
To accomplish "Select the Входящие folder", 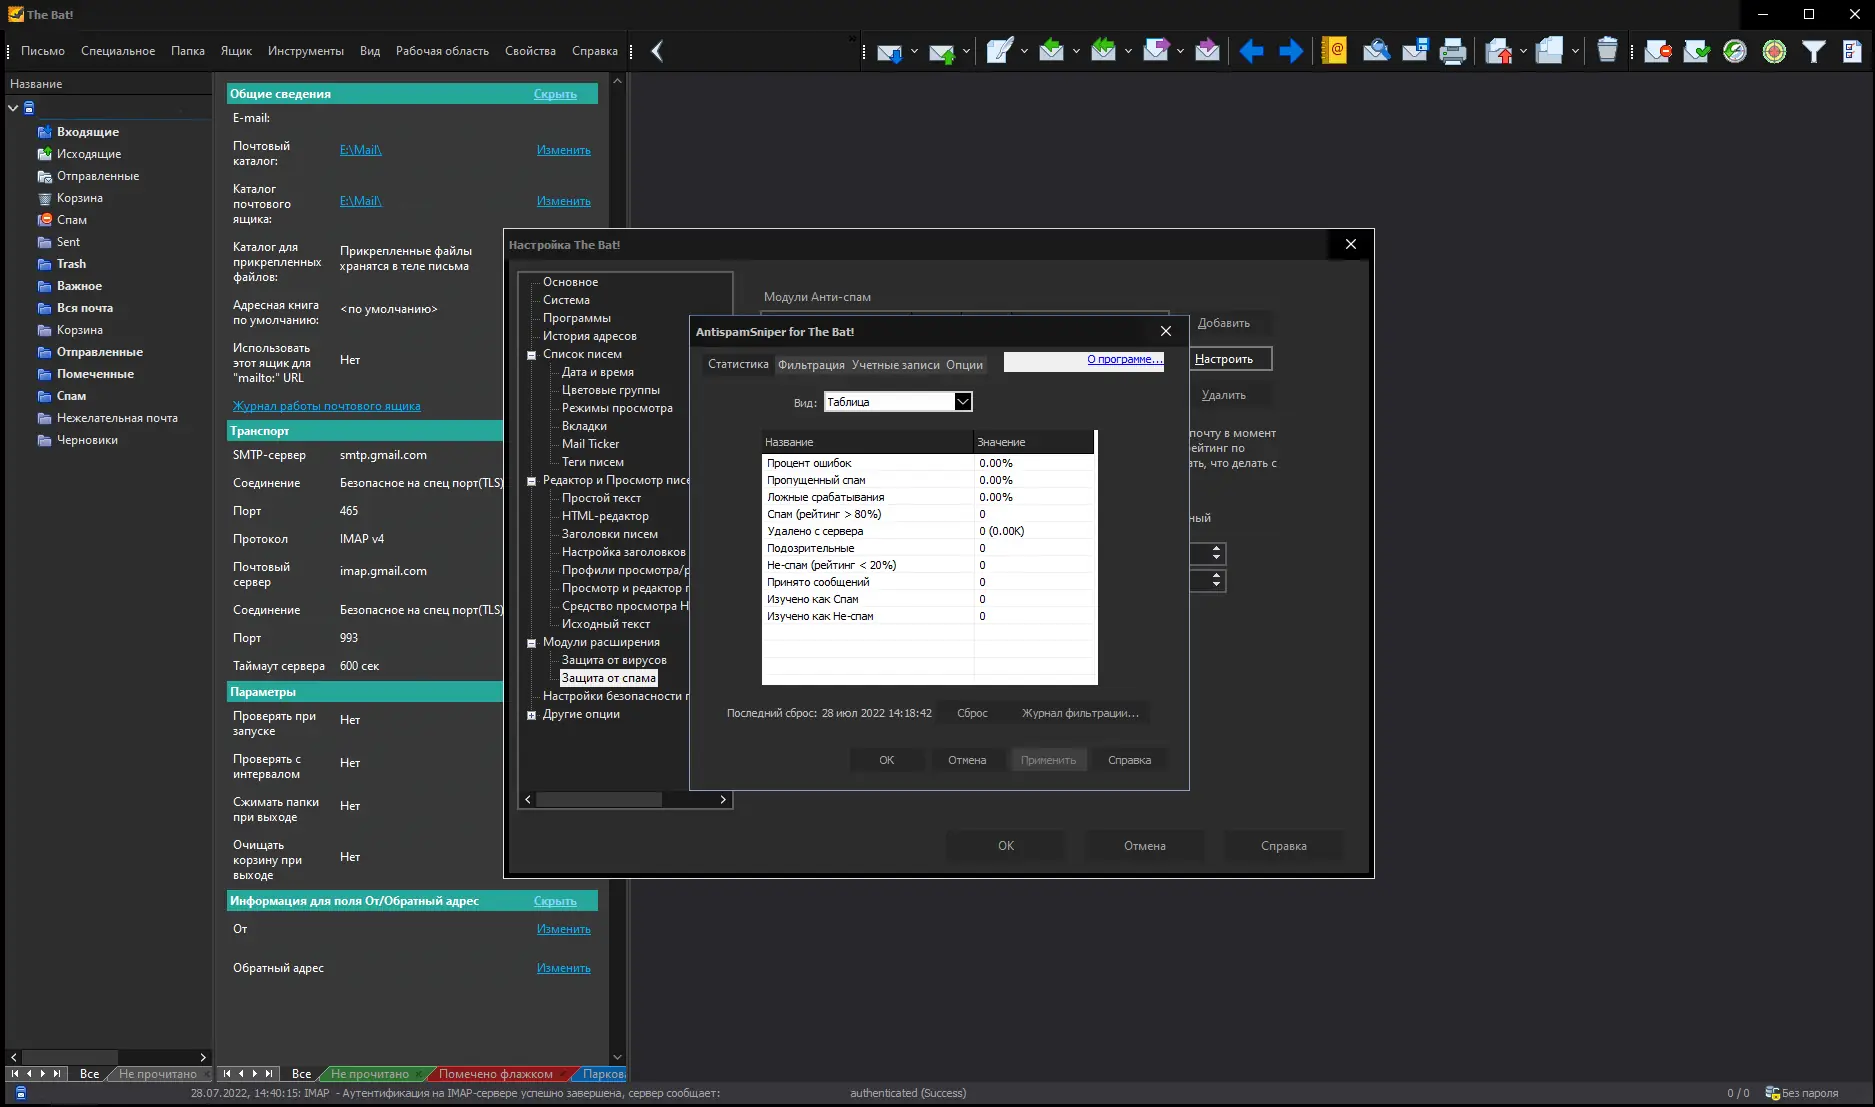I will coord(88,132).
